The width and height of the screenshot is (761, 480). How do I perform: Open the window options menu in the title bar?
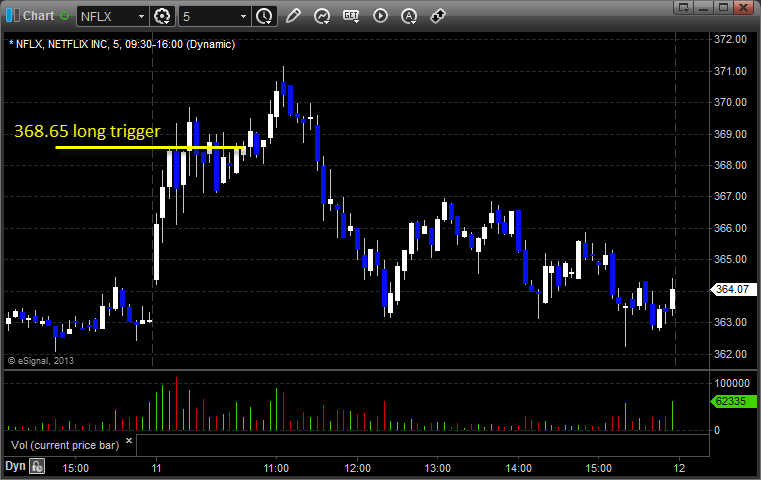(x=684, y=7)
